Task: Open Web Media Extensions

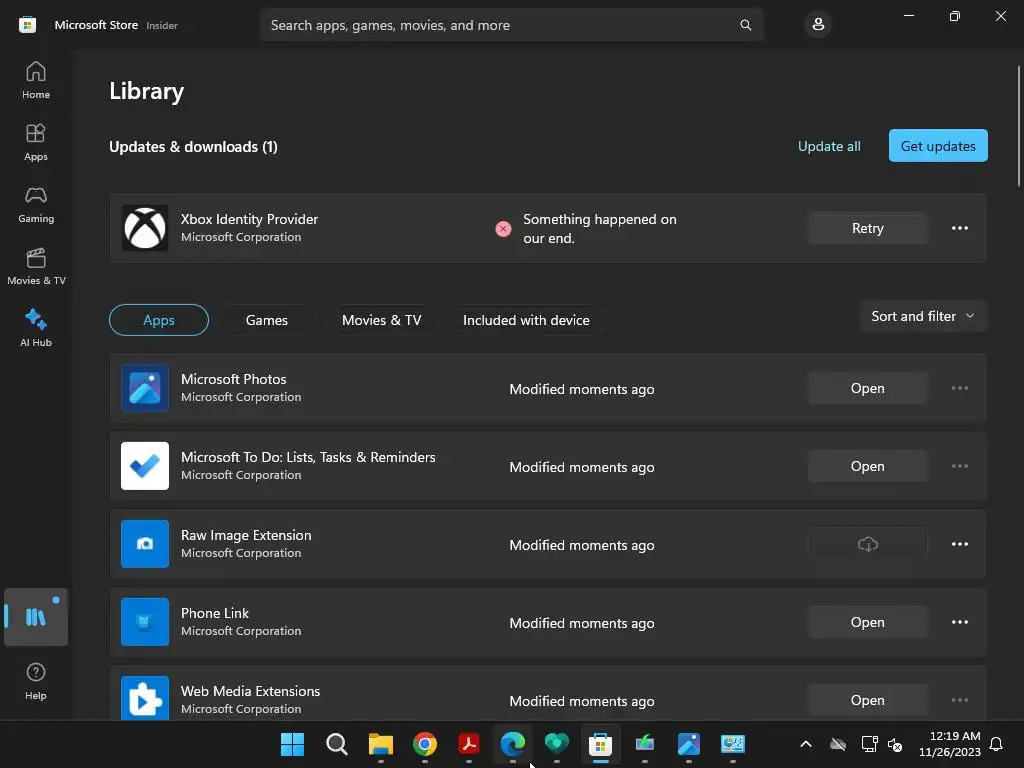Action: click(x=867, y=700)
